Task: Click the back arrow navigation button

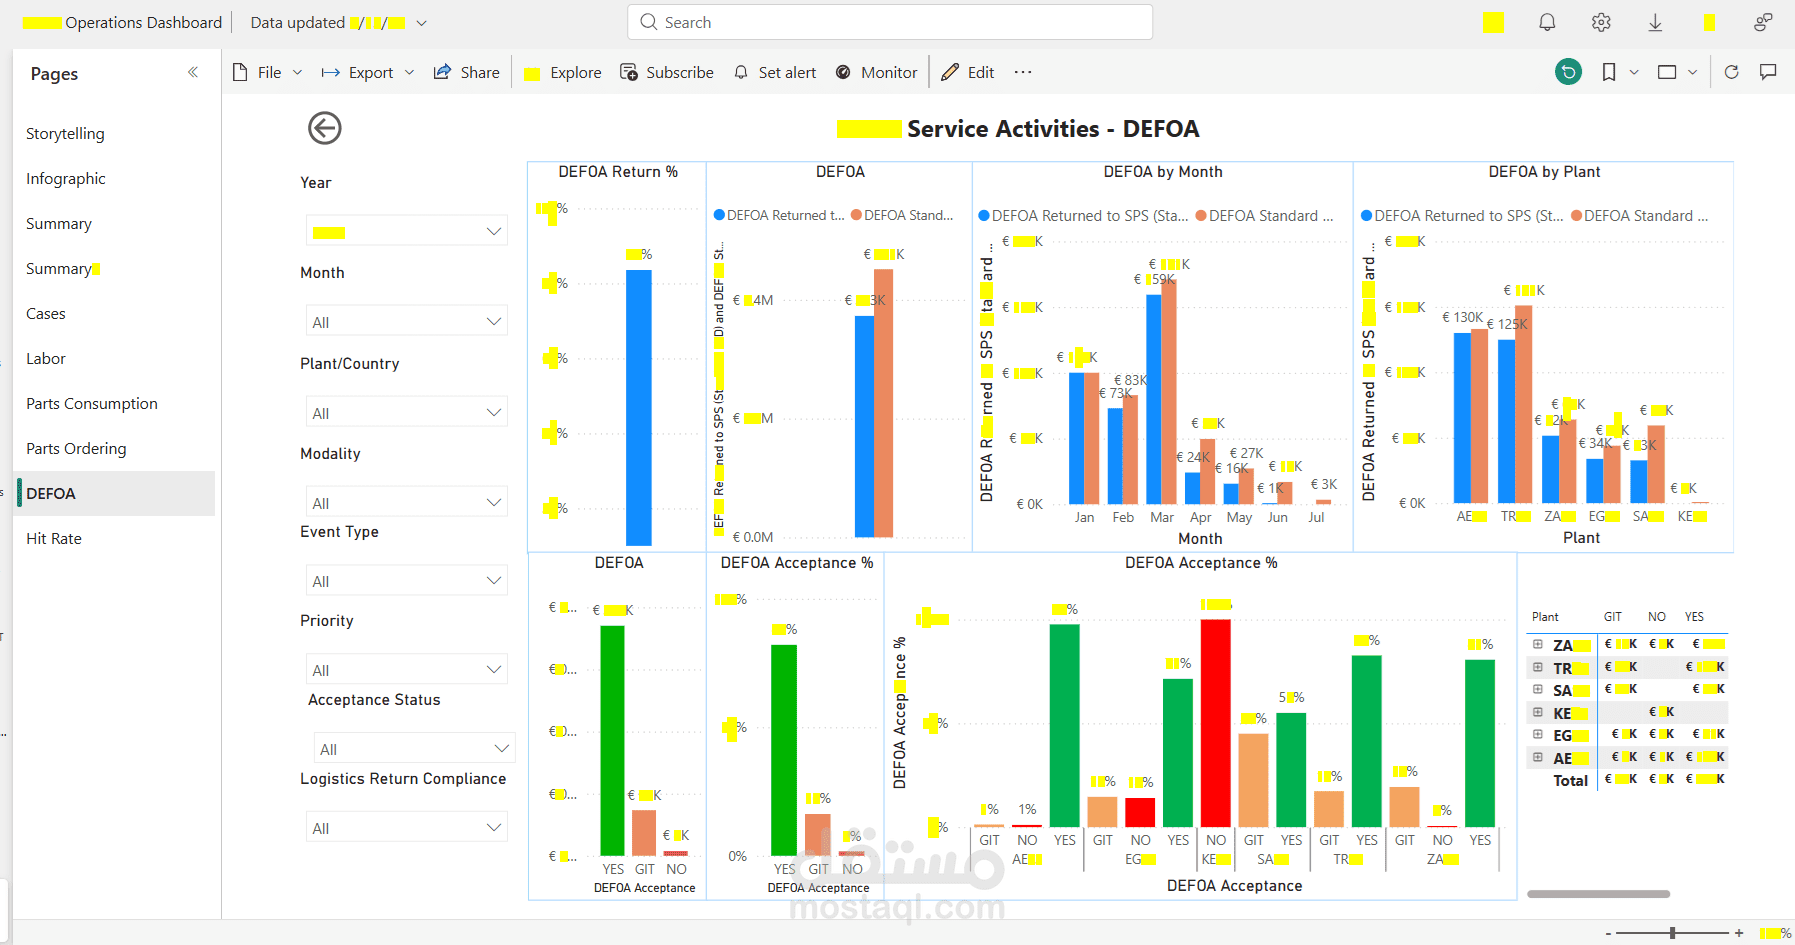Action: pos(324,128)
